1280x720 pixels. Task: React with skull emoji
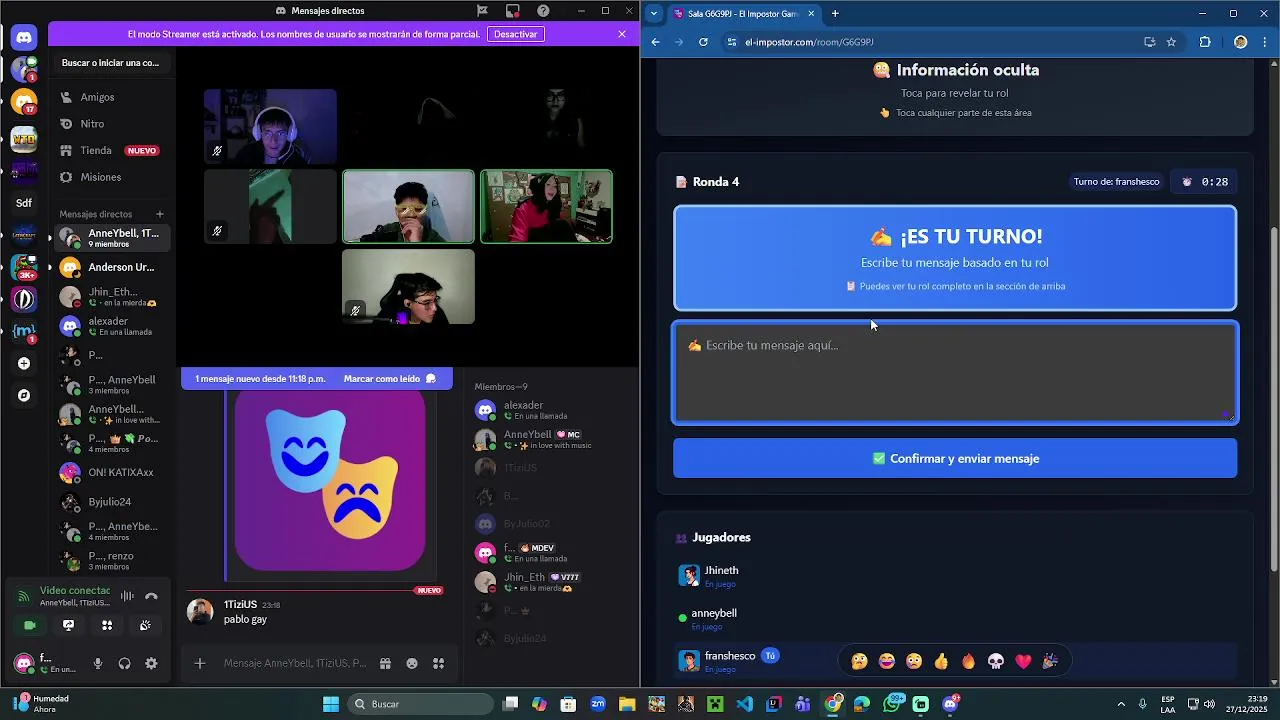[996, 661]
